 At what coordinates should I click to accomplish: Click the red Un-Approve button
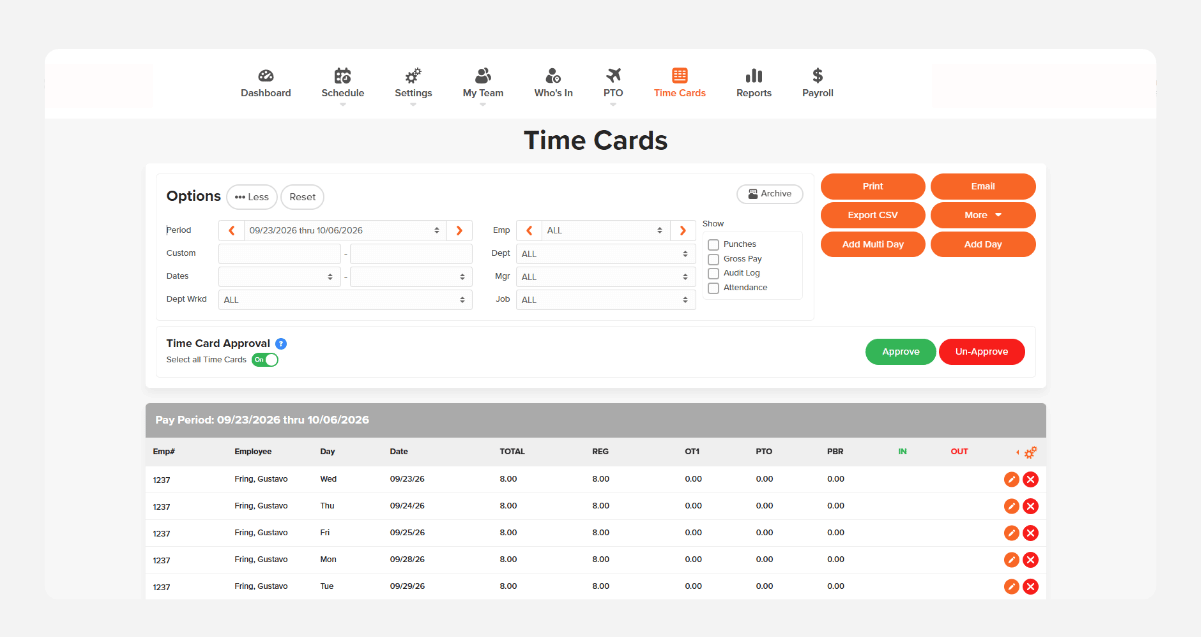pos(982,352)
